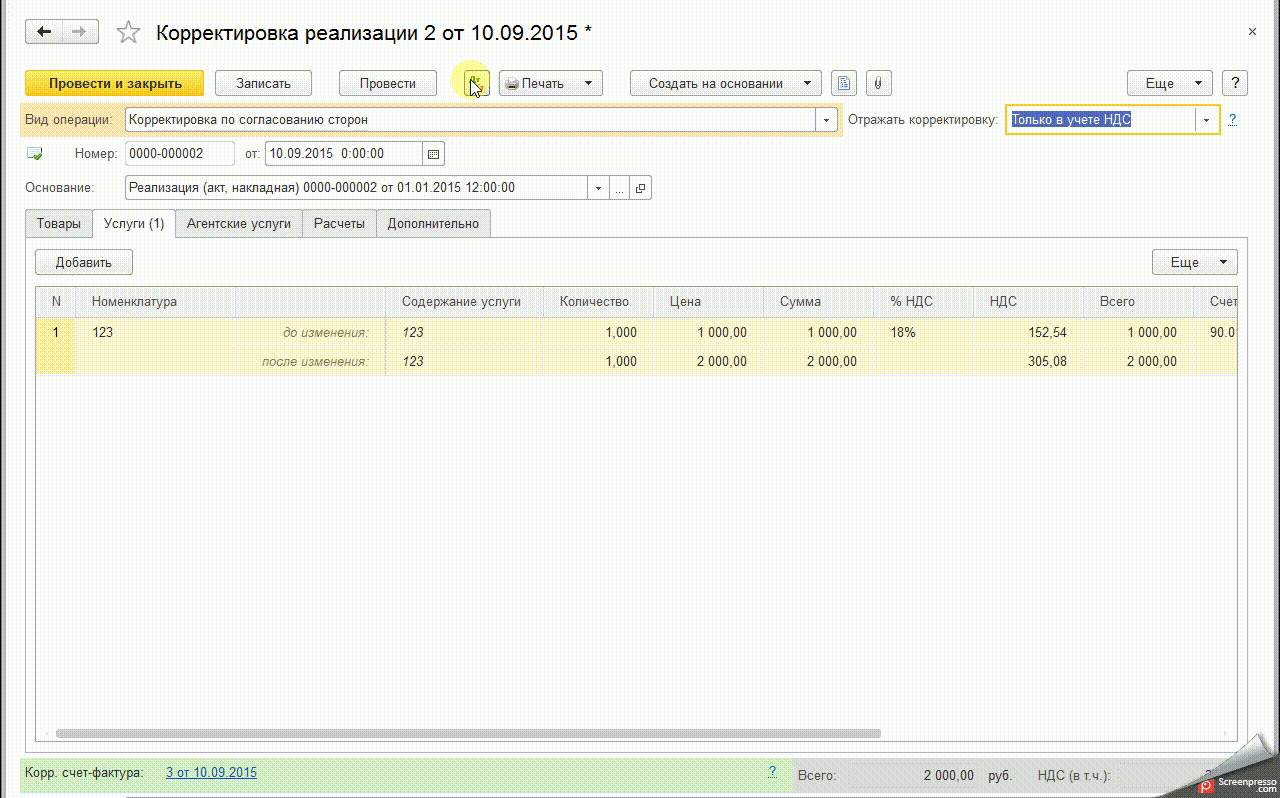Image resolution: width=1280 pixels, height=798 pixels.
Task: Click into the date field 10.09.2015 0:00:00
Action: pyautogui.click(x=344, y=154)
